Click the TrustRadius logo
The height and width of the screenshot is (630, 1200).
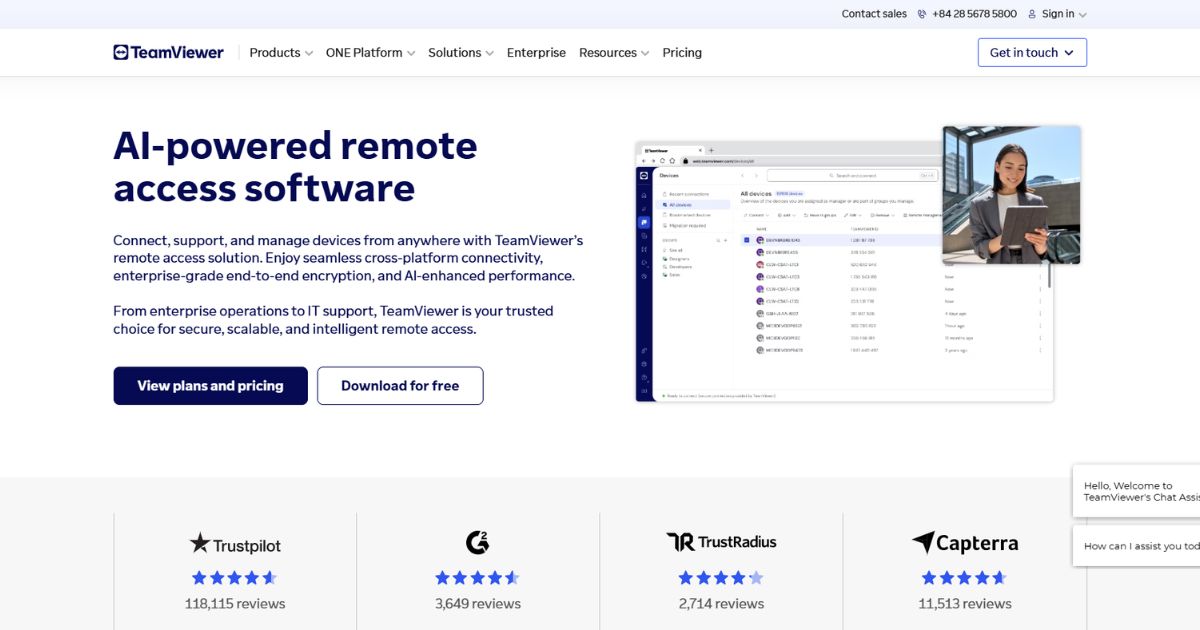(721, 542)
